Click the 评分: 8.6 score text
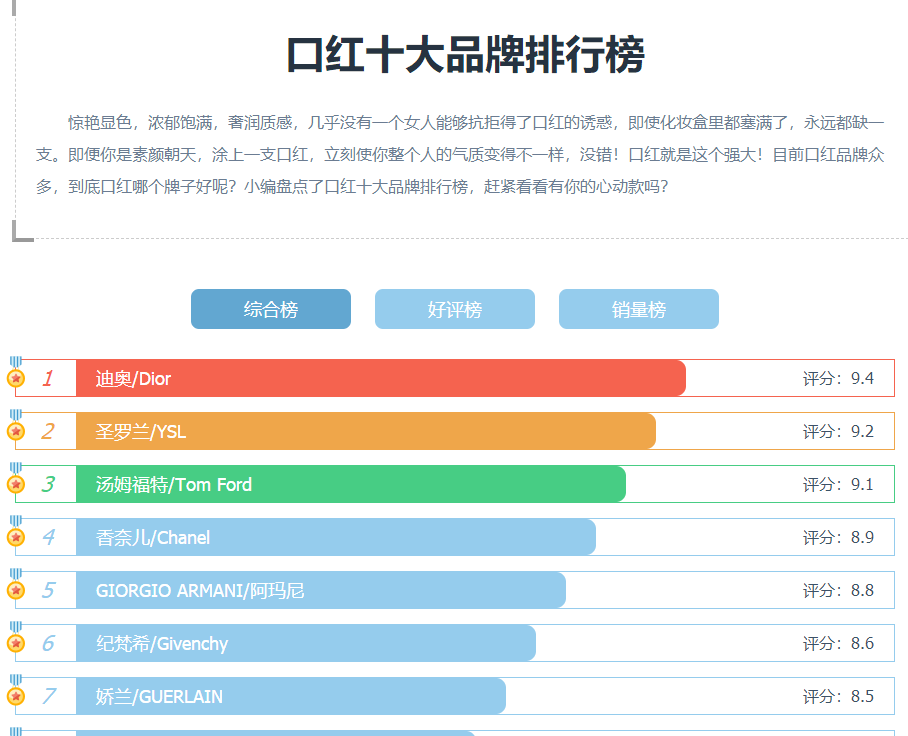This screenshot has height=736, width=908. [838, 643]
